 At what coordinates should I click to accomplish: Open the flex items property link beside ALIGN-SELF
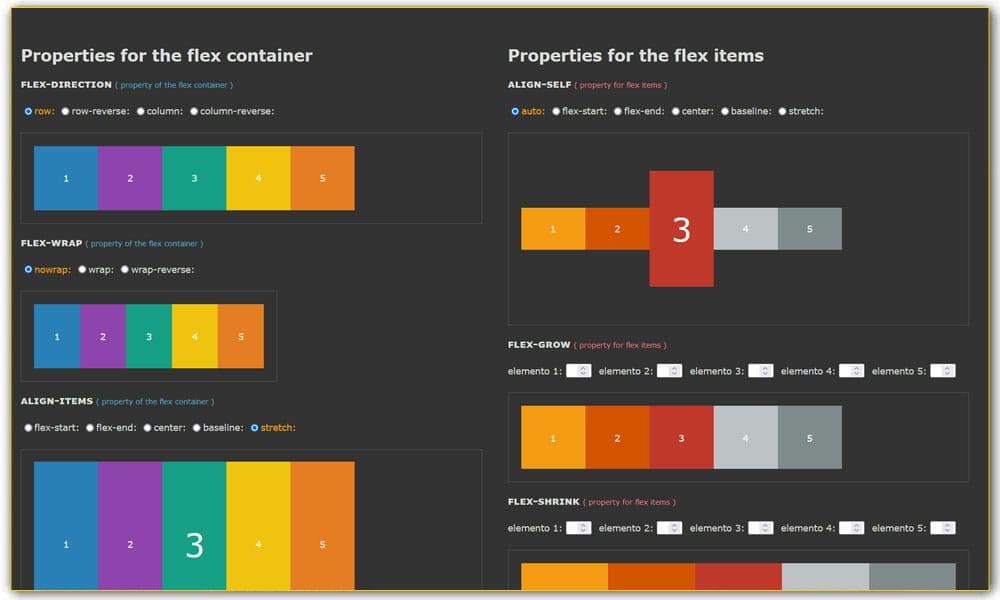pos(621,84)
